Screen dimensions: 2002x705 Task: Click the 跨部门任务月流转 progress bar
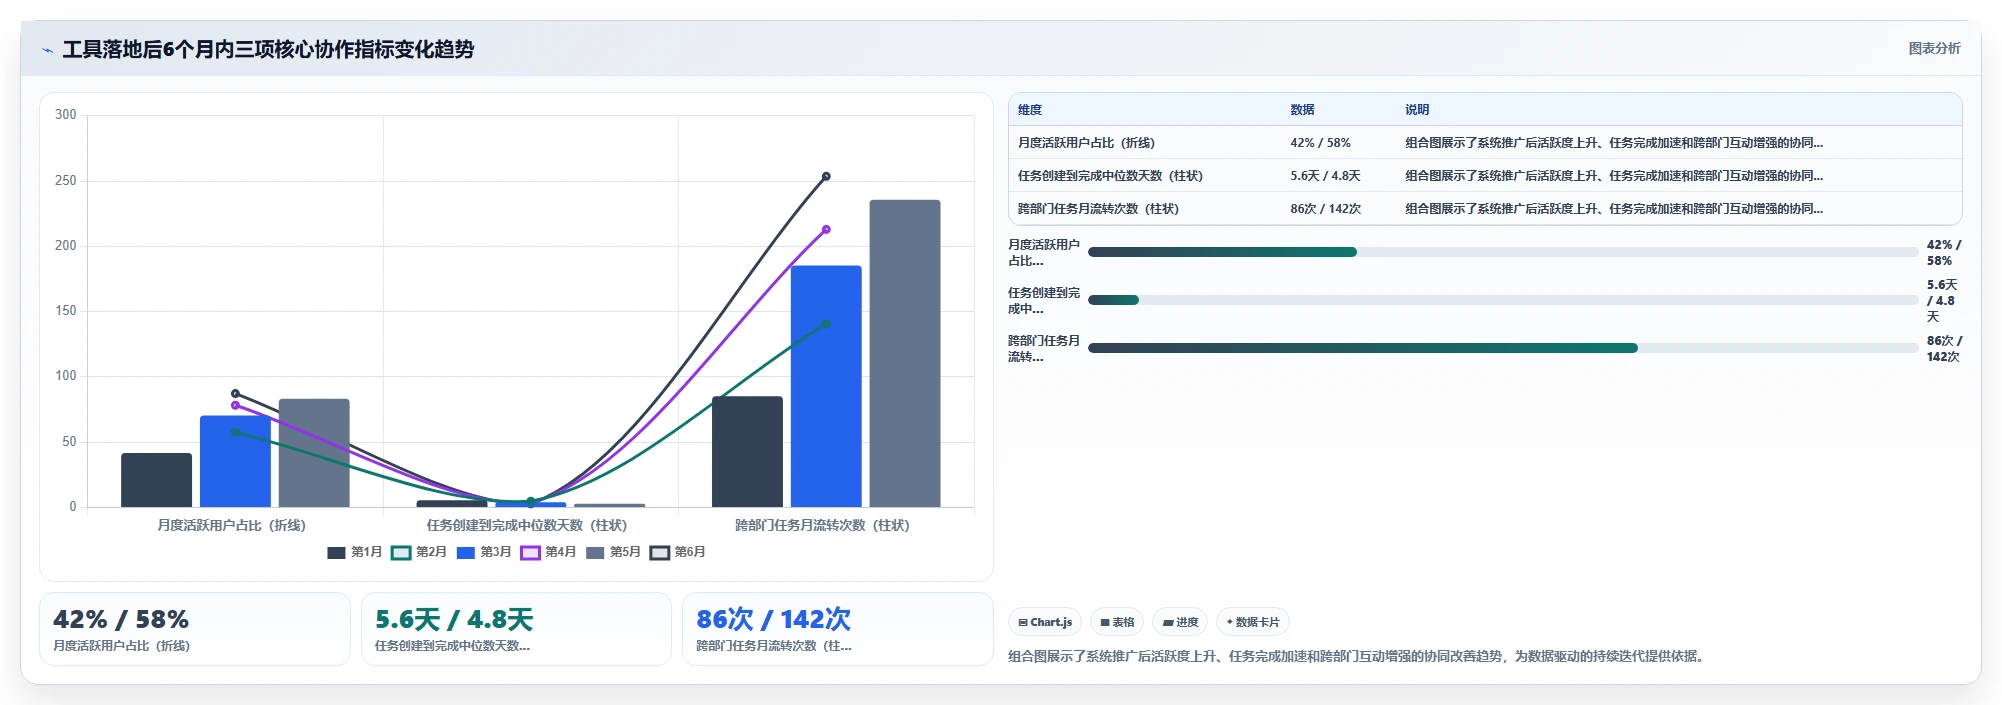click(1503, 348)
